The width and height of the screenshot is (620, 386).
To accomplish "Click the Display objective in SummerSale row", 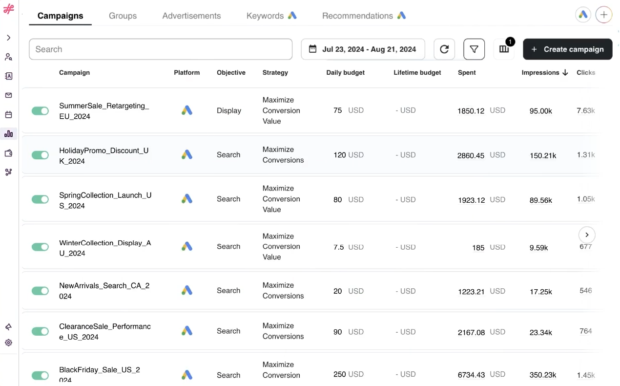I will 229,110.
